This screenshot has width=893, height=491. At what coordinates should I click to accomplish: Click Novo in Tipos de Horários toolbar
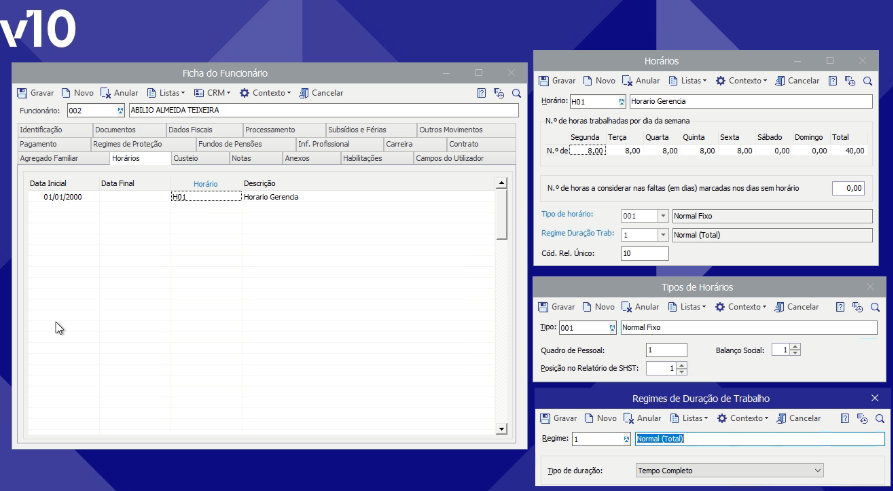tap(599, 307)
